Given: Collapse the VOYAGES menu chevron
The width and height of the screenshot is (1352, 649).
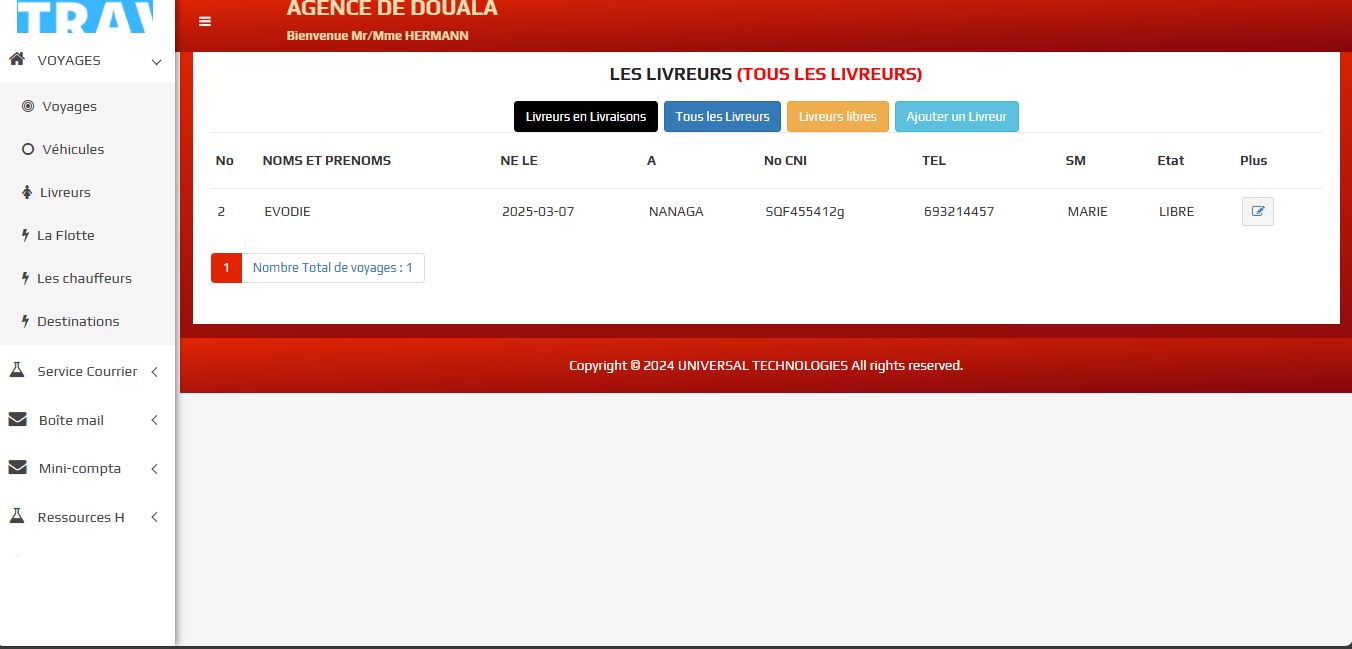Looking at the screenshot, I should click(x=156, y=61).
